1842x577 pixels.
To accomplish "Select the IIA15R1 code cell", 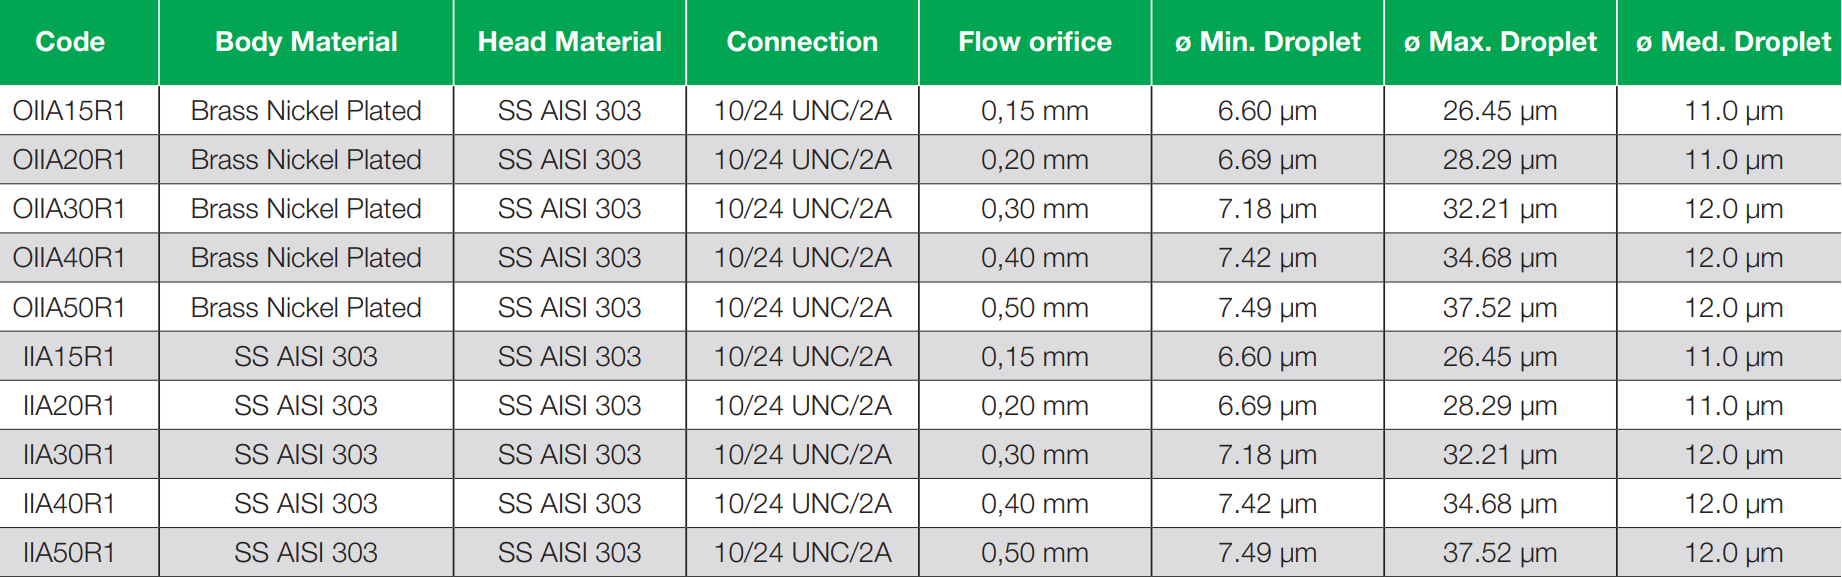I will 69,357.
